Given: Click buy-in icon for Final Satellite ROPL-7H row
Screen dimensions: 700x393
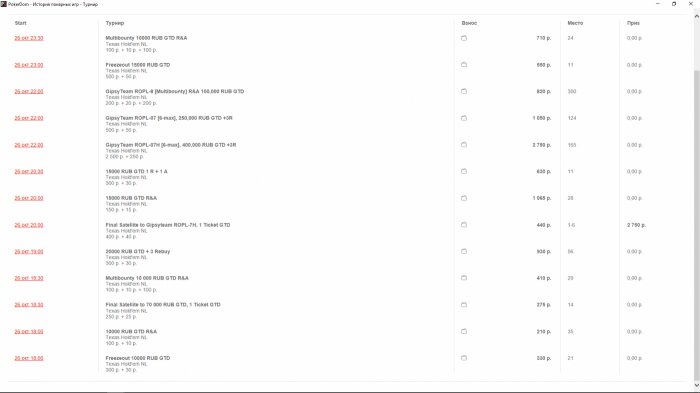Looking at the screenshot, I should [464, 225].
